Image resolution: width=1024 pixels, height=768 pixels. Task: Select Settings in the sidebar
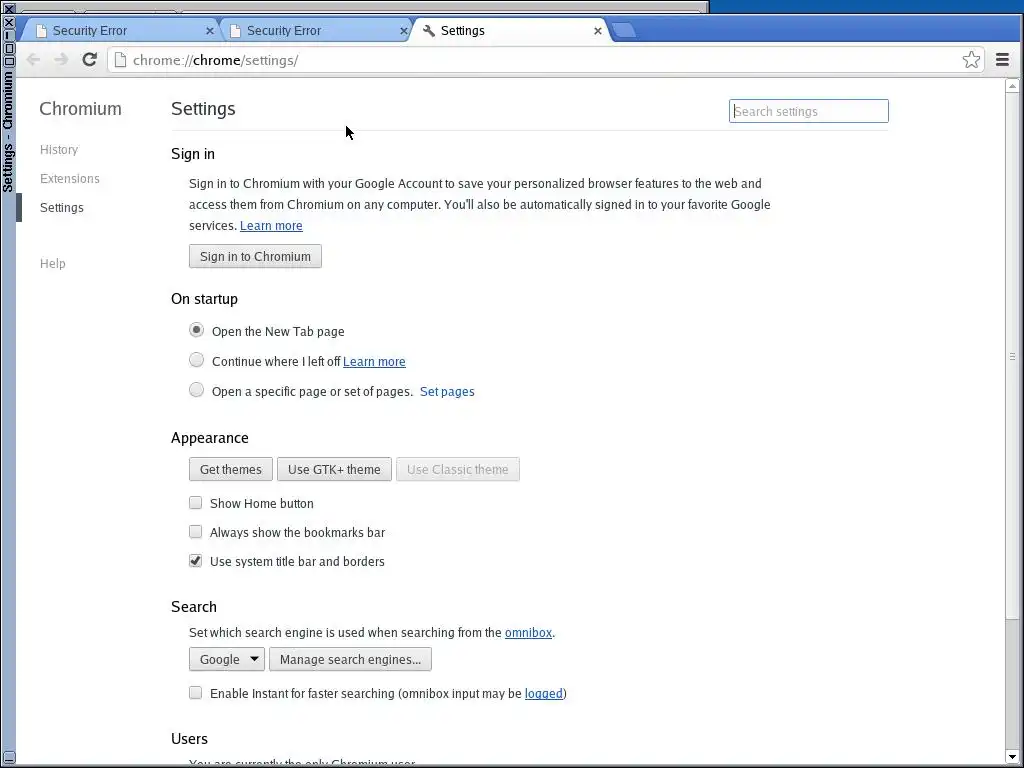61,208
